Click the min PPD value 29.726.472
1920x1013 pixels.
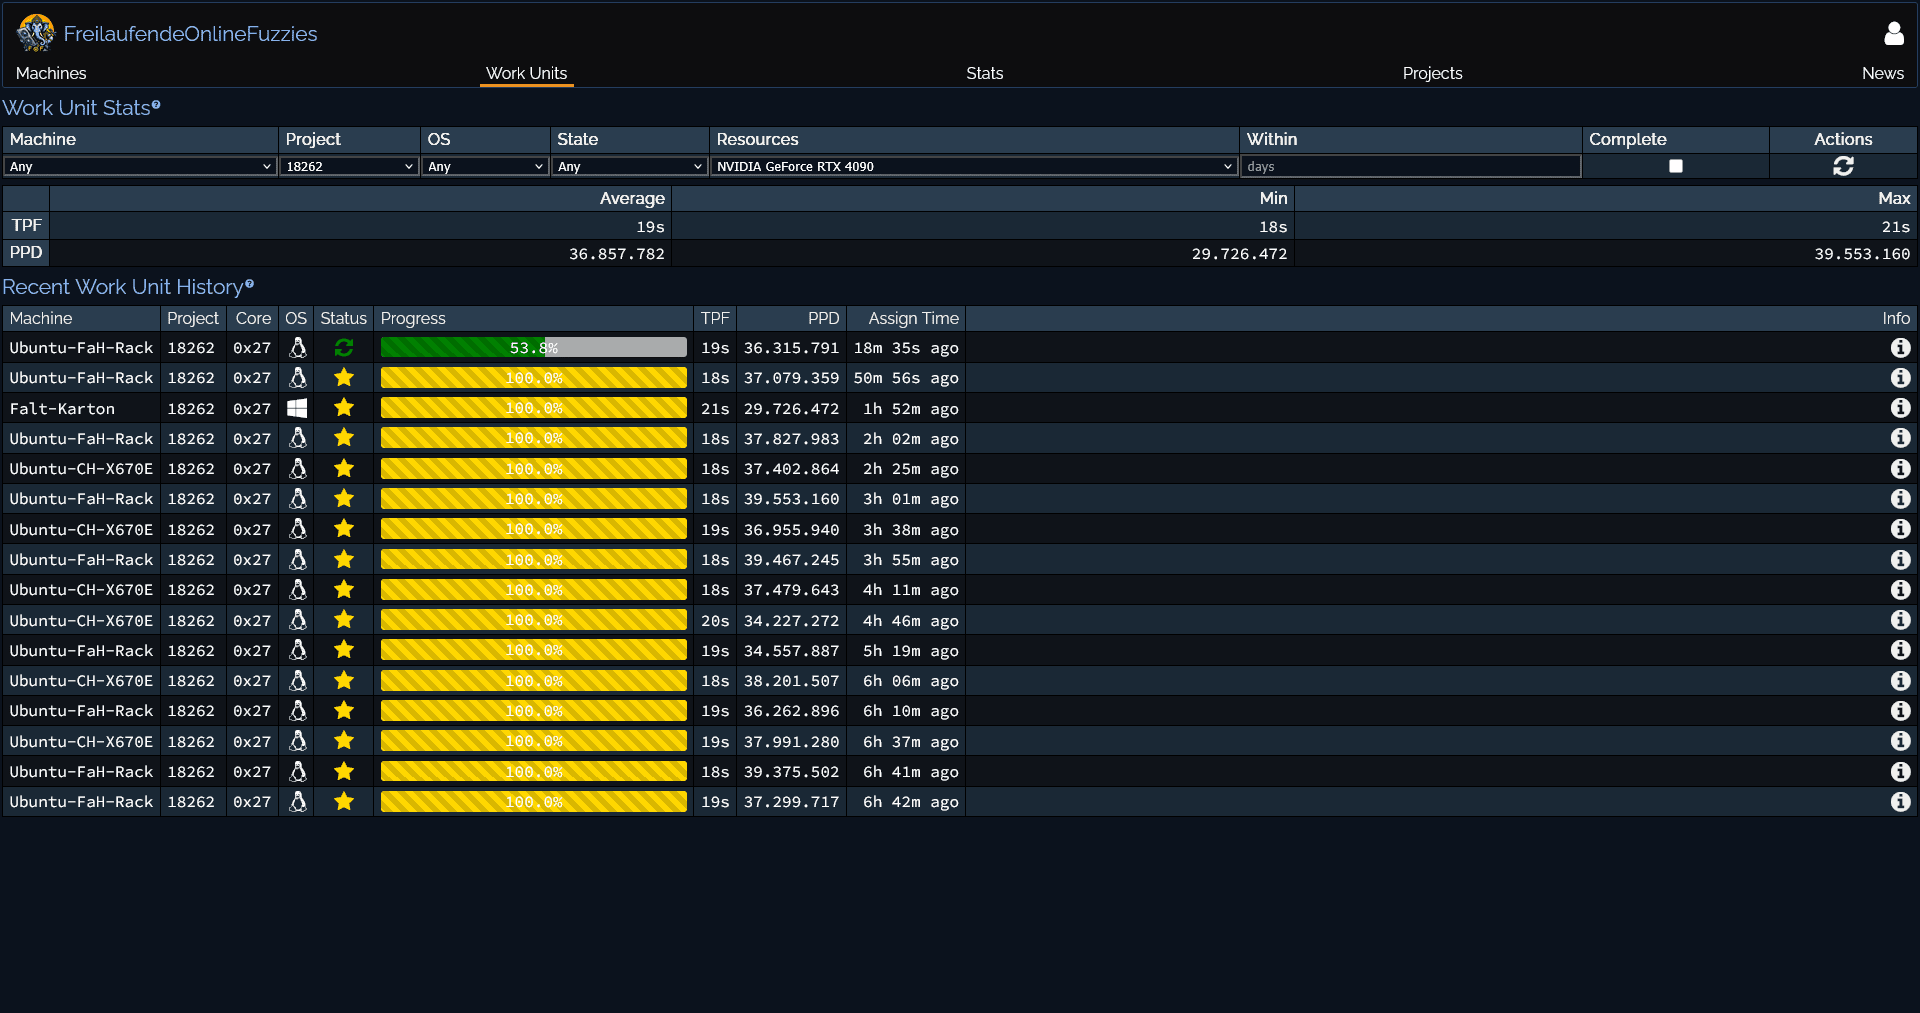pyautogui.click(x=1239, y=254)
